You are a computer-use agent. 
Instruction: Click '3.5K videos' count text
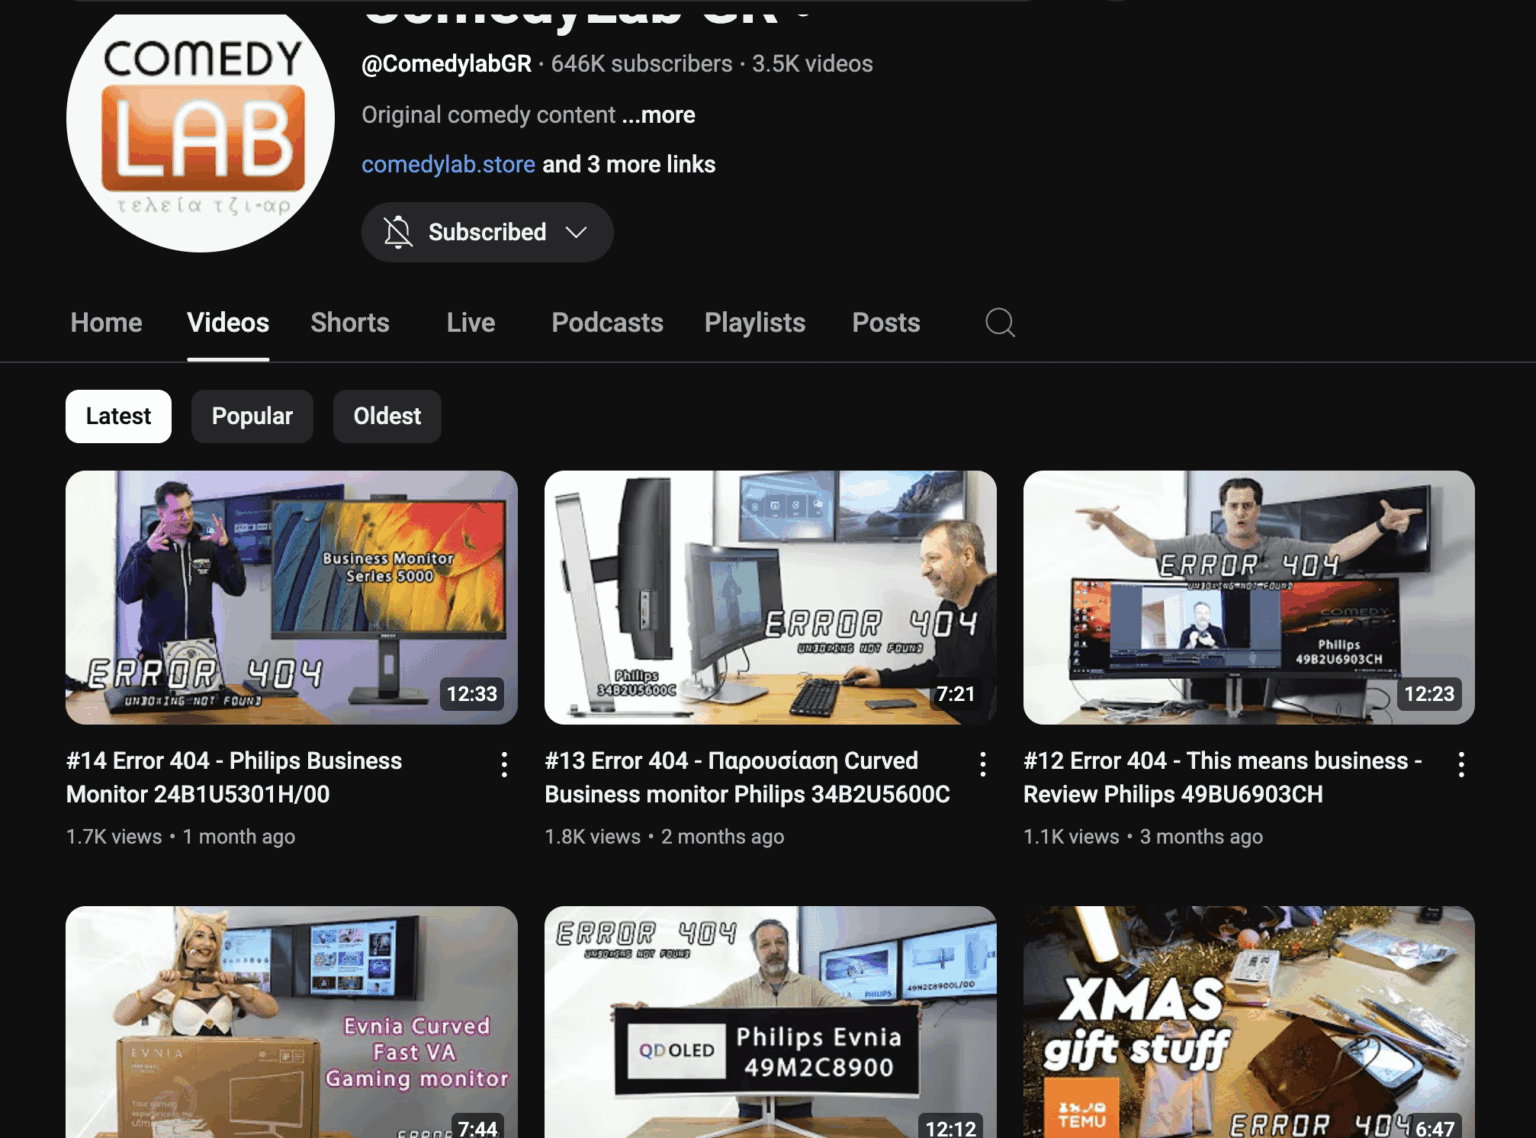[x=812, y=64]
